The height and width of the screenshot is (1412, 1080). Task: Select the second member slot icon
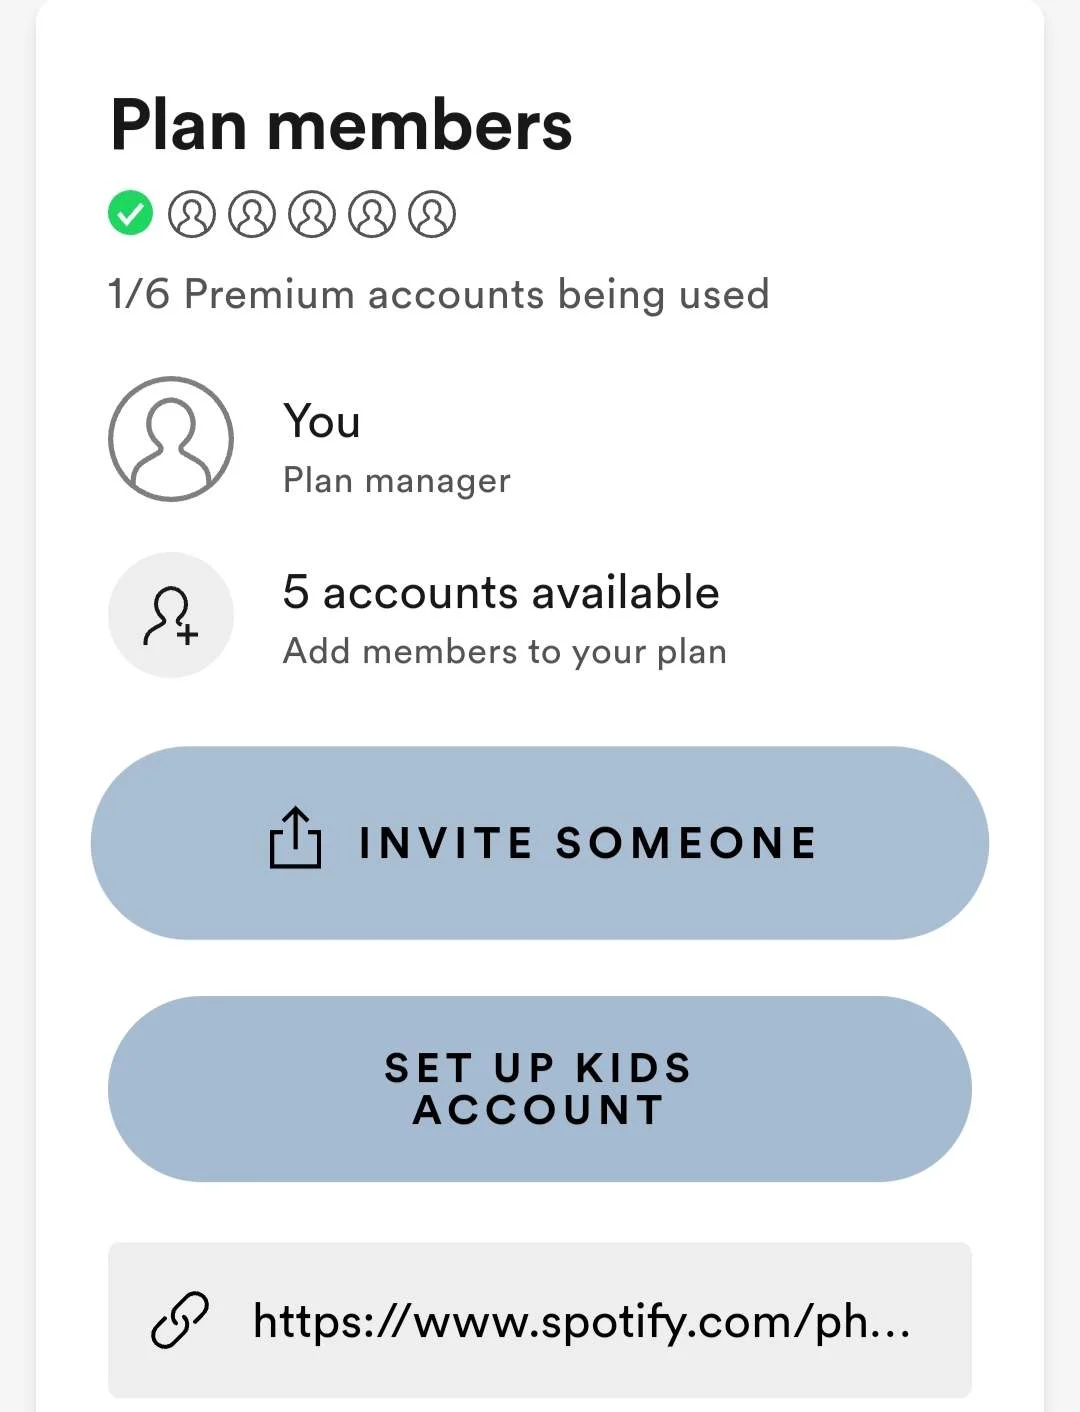click(x=192, y=214)
